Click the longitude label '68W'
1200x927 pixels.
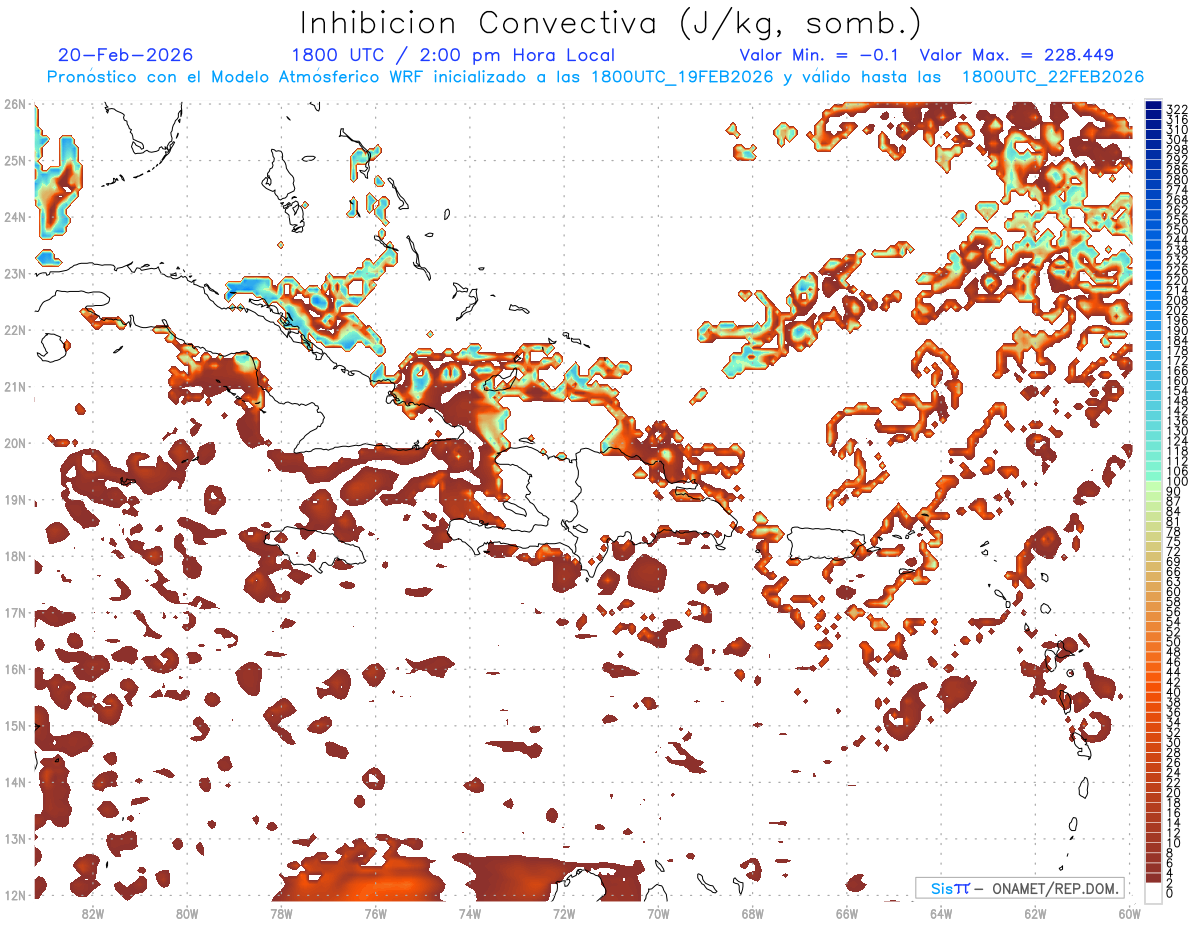[753, 913]
